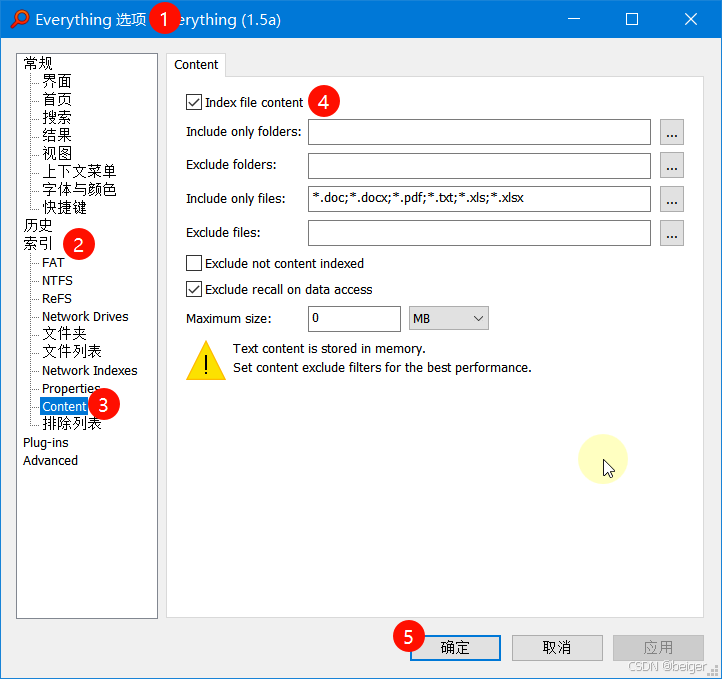Select 界面 in the options tree
Viewport: 722px width, 679px height.
[57, 81]
